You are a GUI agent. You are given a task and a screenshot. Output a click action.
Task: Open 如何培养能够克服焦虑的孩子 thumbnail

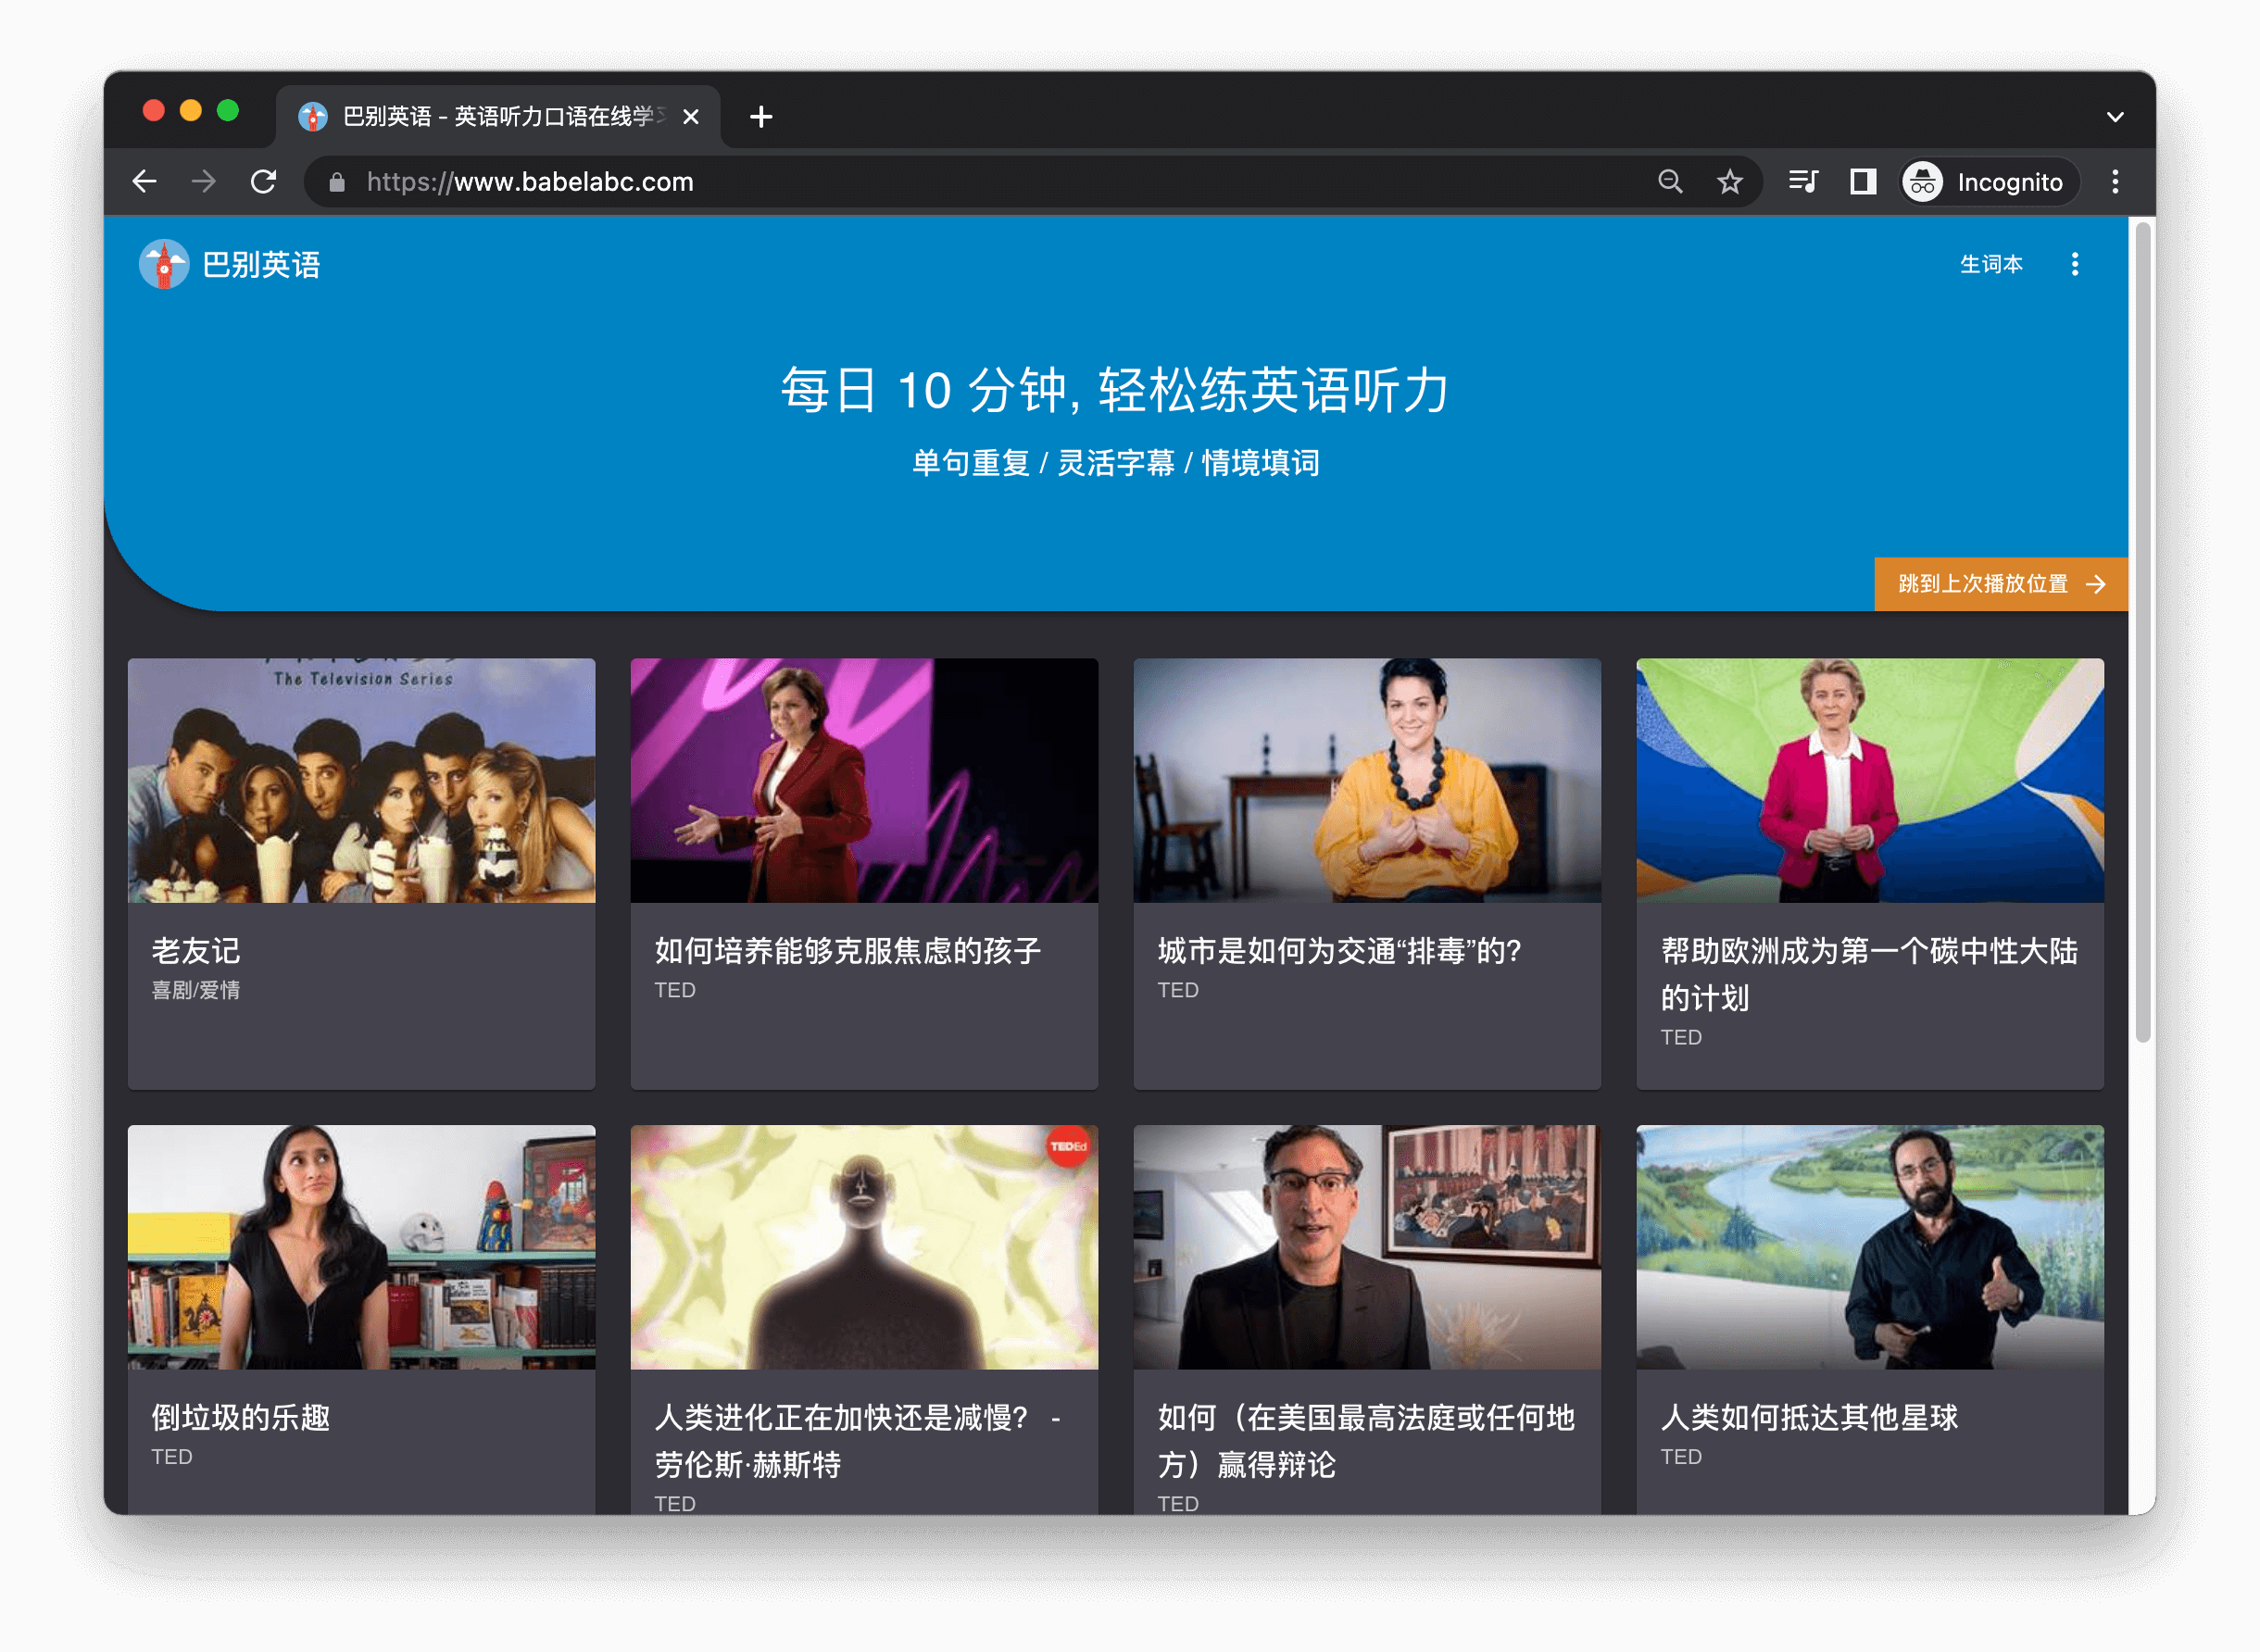pyautogui.click(x=864, y=780)
